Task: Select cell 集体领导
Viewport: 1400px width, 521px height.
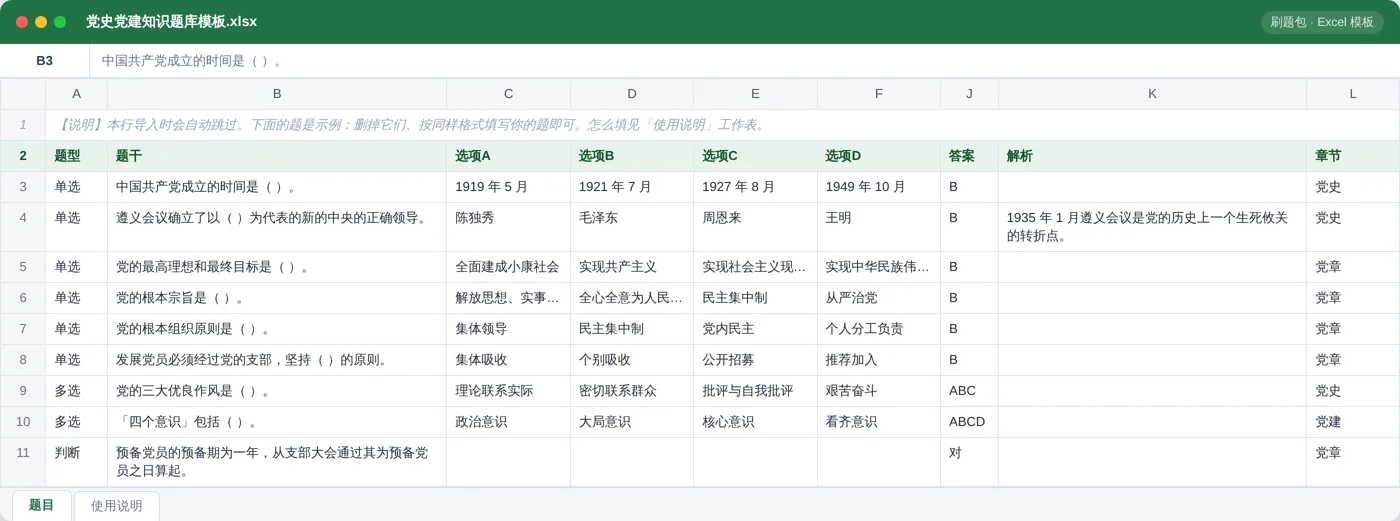Action: coord(508,329)
